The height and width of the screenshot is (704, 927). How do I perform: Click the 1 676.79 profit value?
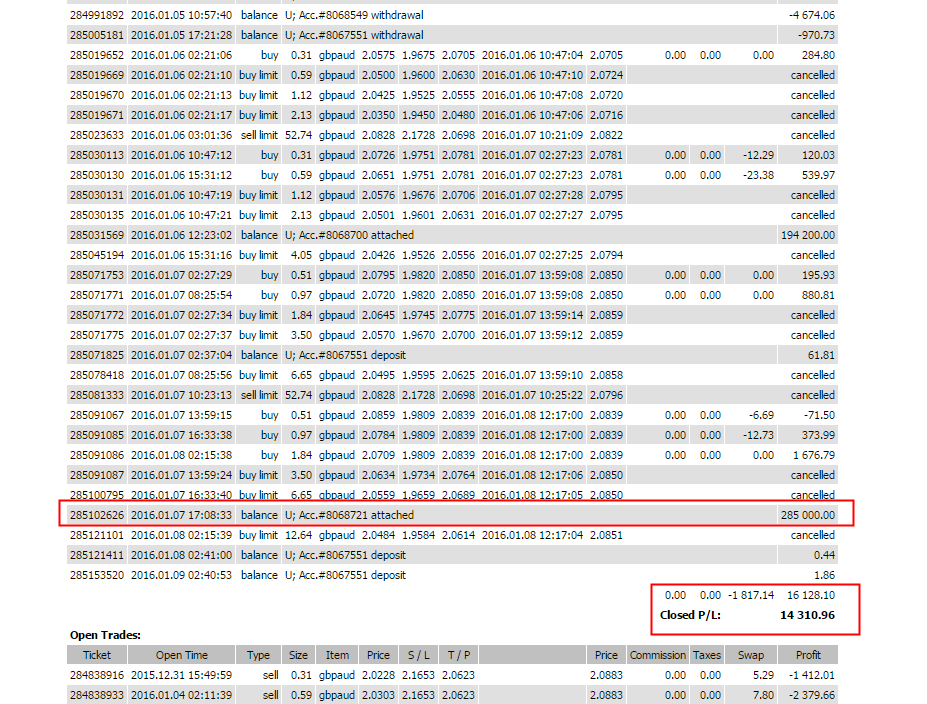[814, 456]
